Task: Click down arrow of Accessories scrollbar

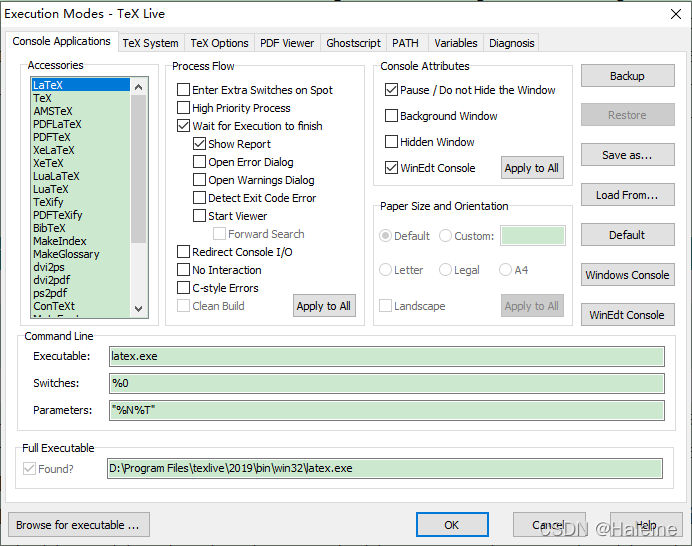Action: pos(139,308)
